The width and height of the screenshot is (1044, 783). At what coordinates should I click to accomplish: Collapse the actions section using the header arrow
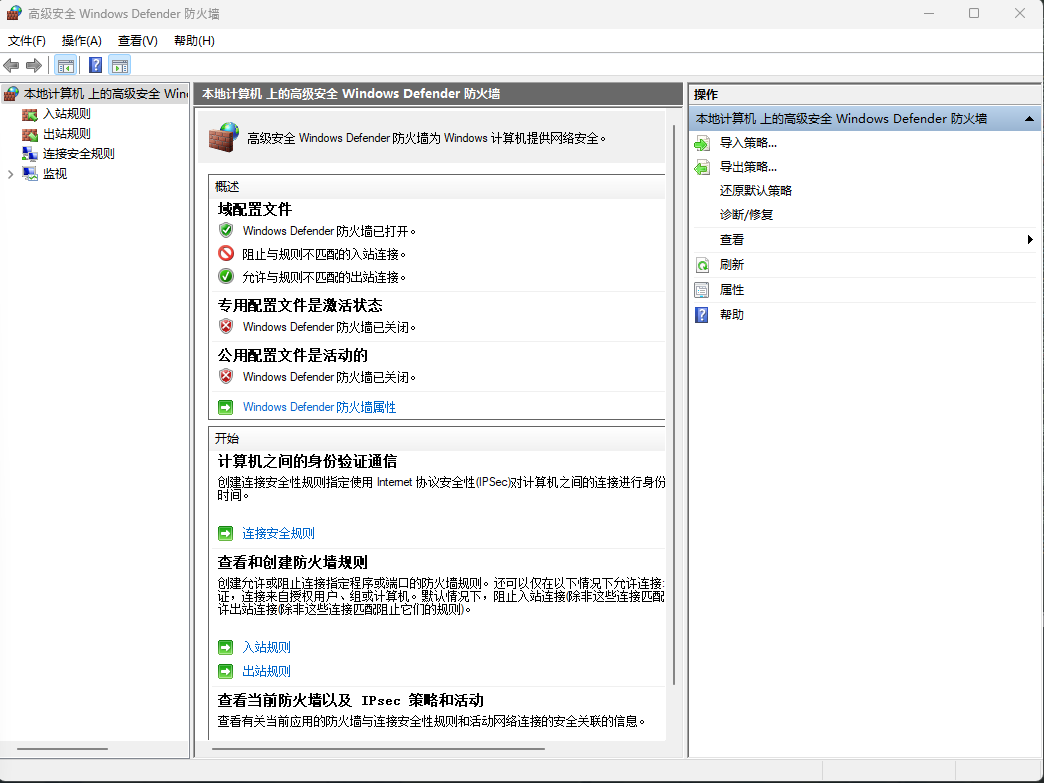[x=1029, y=119]
